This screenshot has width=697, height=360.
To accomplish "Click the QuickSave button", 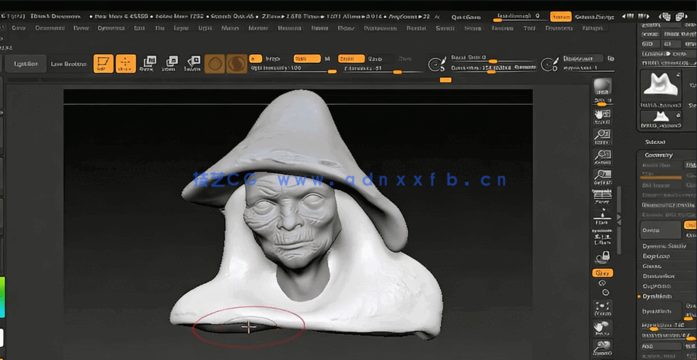I will [466, 17].
